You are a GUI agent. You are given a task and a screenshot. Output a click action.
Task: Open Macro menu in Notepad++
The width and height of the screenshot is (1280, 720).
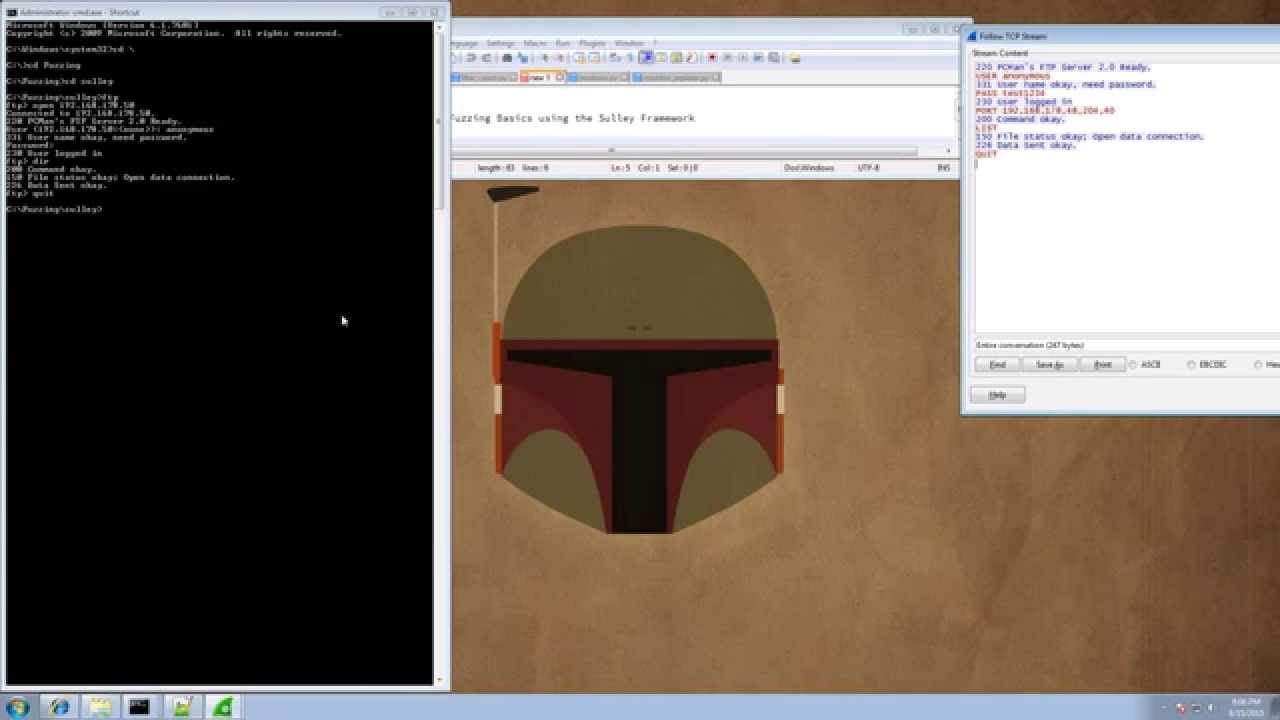click(x=535, y=43)
